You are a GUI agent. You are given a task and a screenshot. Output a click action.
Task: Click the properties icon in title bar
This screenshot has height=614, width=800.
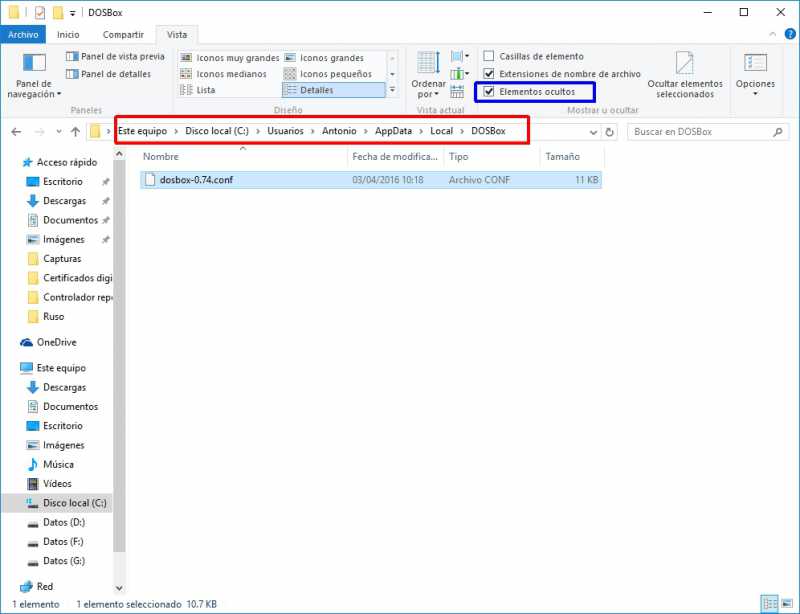point(40,12)
